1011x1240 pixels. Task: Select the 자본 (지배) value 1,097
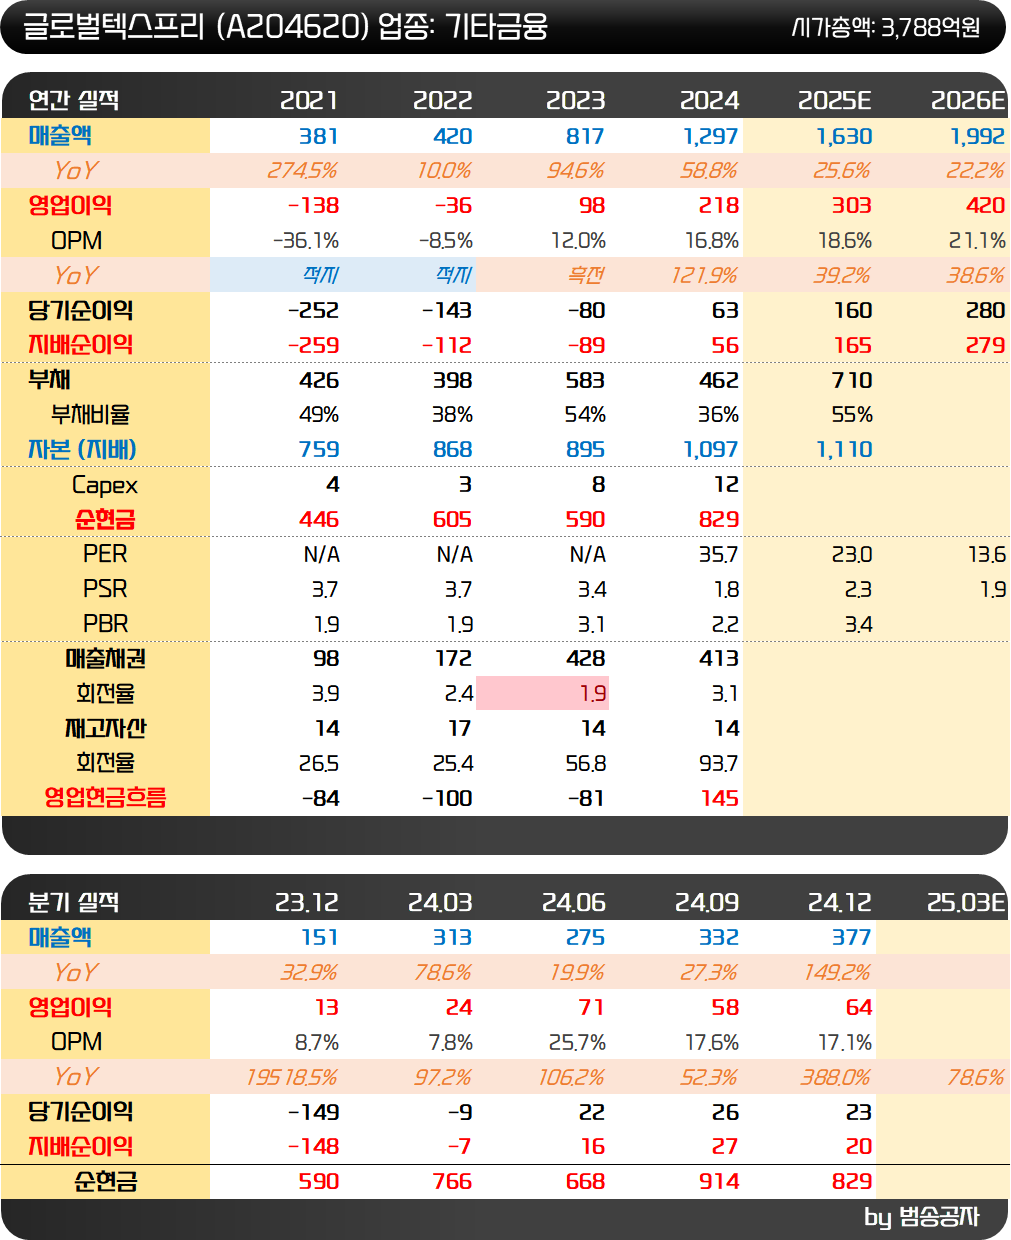tap(711, 449)
